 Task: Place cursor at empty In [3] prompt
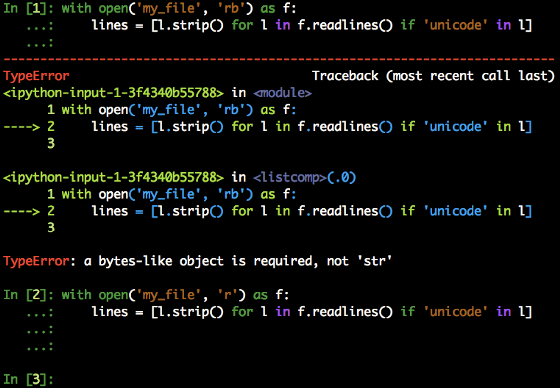click(29, 379)
